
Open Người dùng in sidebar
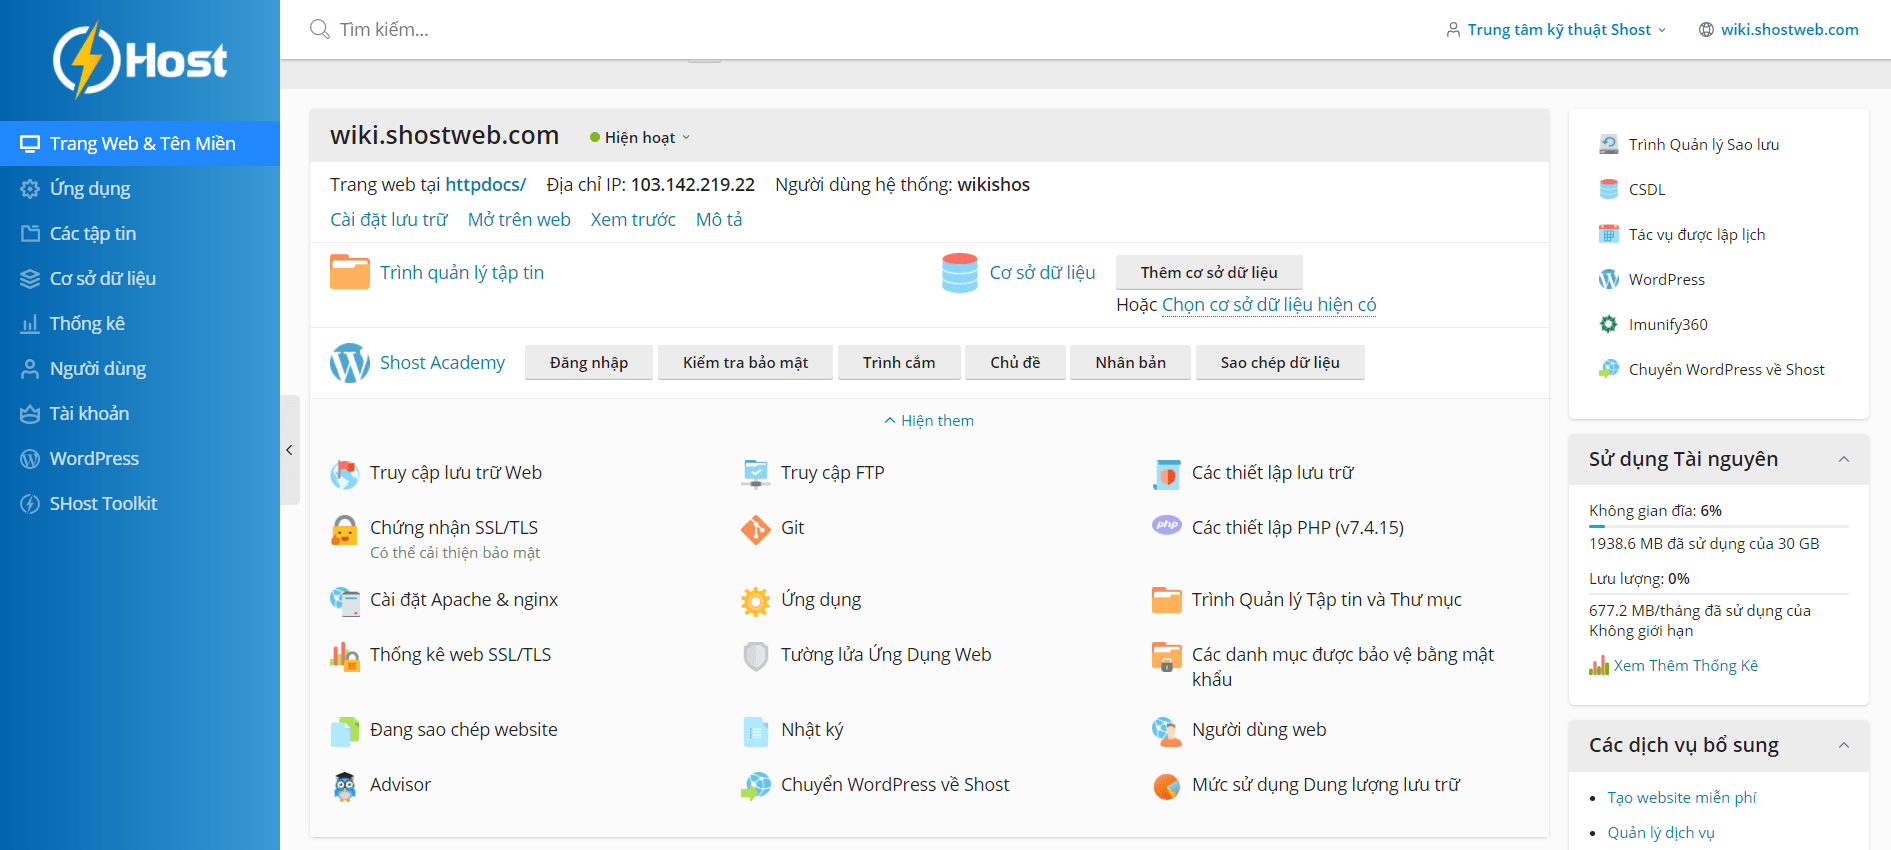click(140, 368)
